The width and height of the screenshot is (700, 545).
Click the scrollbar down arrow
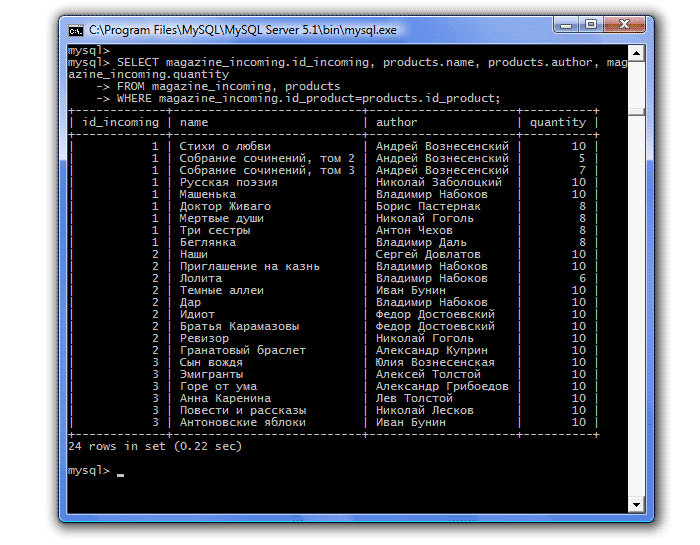pos(637,503)
